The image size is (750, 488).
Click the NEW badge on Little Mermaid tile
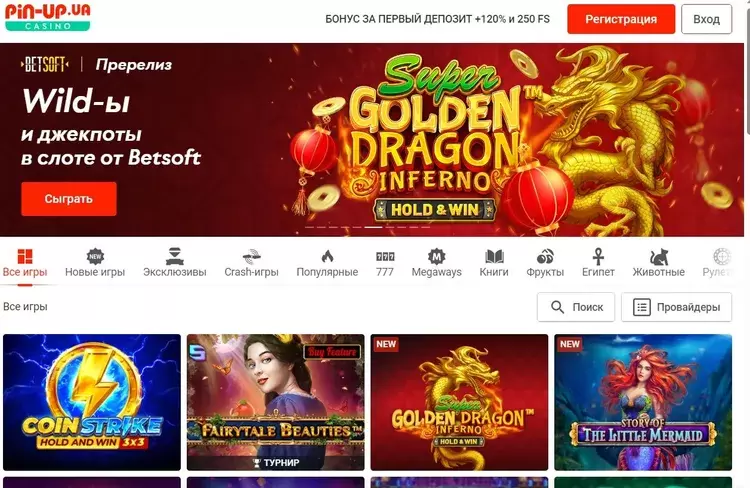point(569,344)
